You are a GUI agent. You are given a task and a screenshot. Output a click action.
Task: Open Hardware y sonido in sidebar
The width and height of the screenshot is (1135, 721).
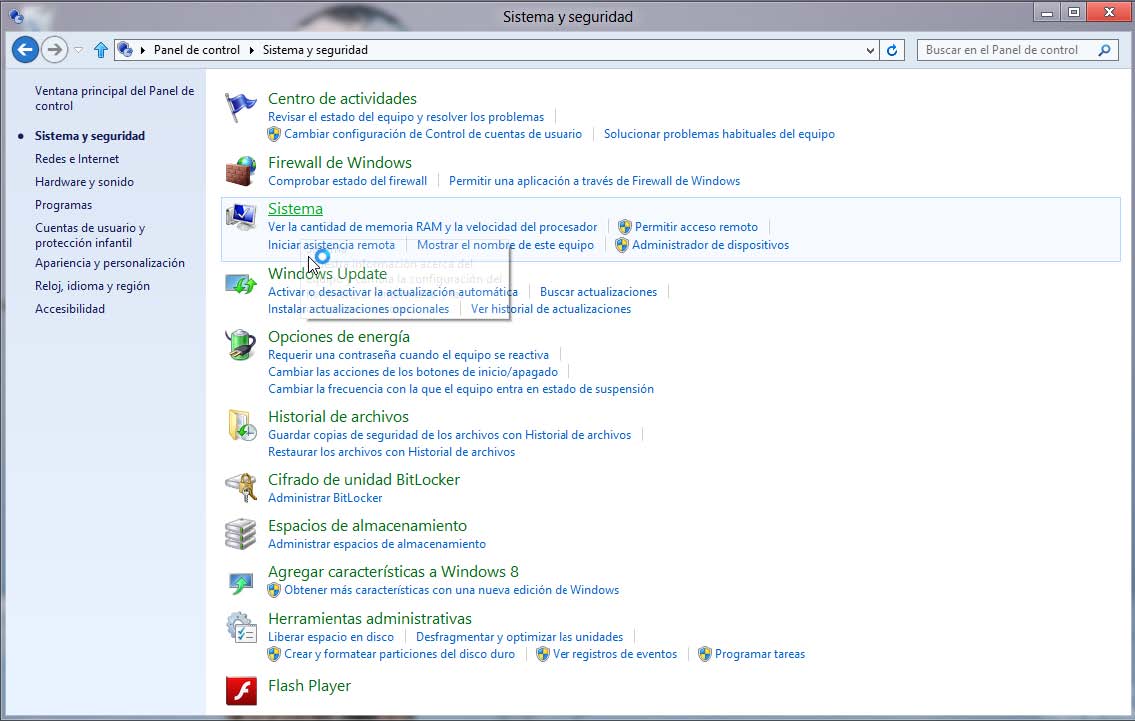[x=84, y=182]
